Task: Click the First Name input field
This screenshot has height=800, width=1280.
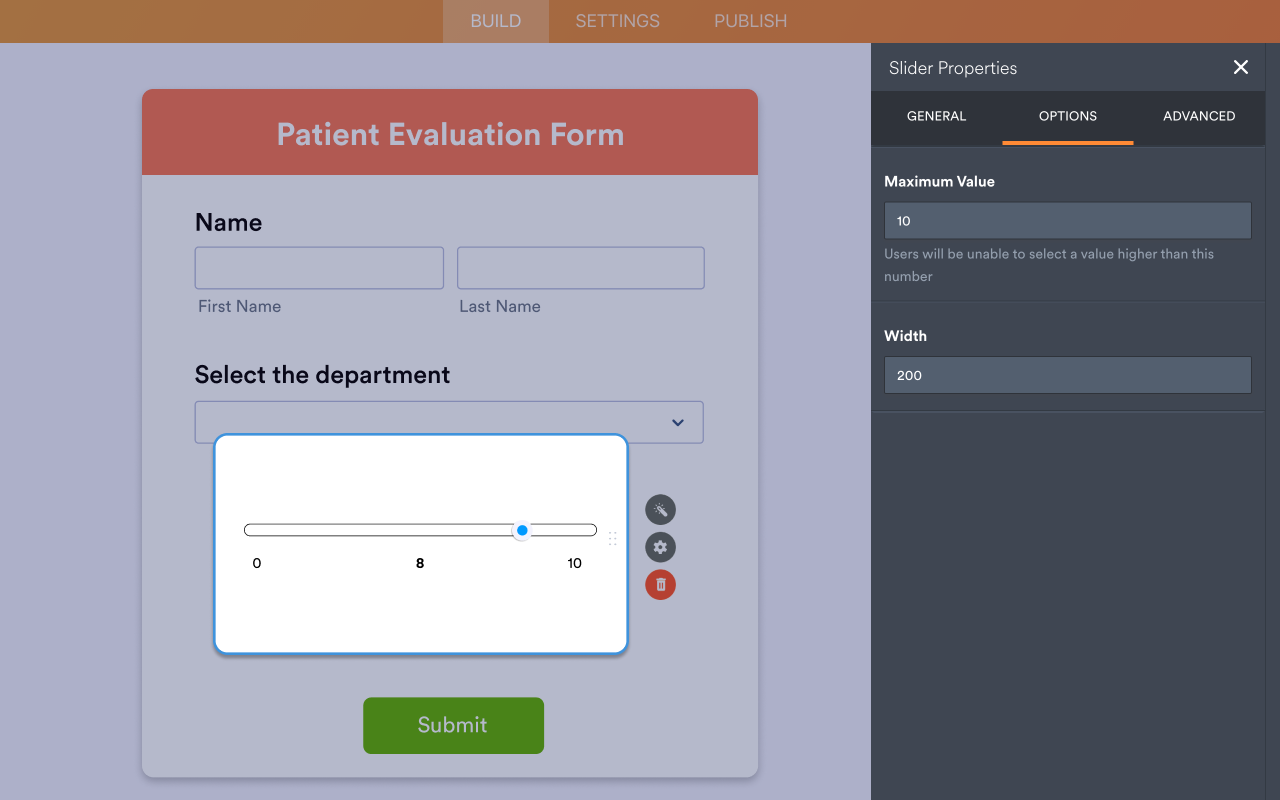Action: (318, 267)
